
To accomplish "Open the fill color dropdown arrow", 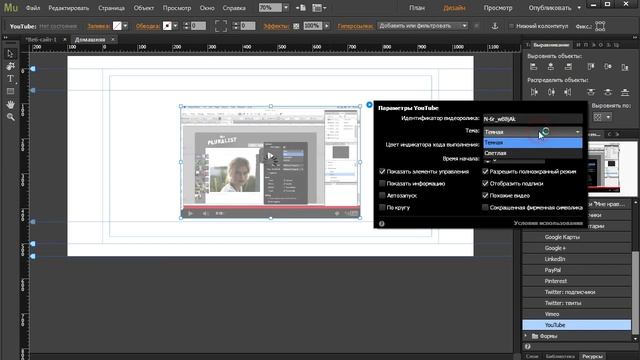I will [x=125, y=26].
